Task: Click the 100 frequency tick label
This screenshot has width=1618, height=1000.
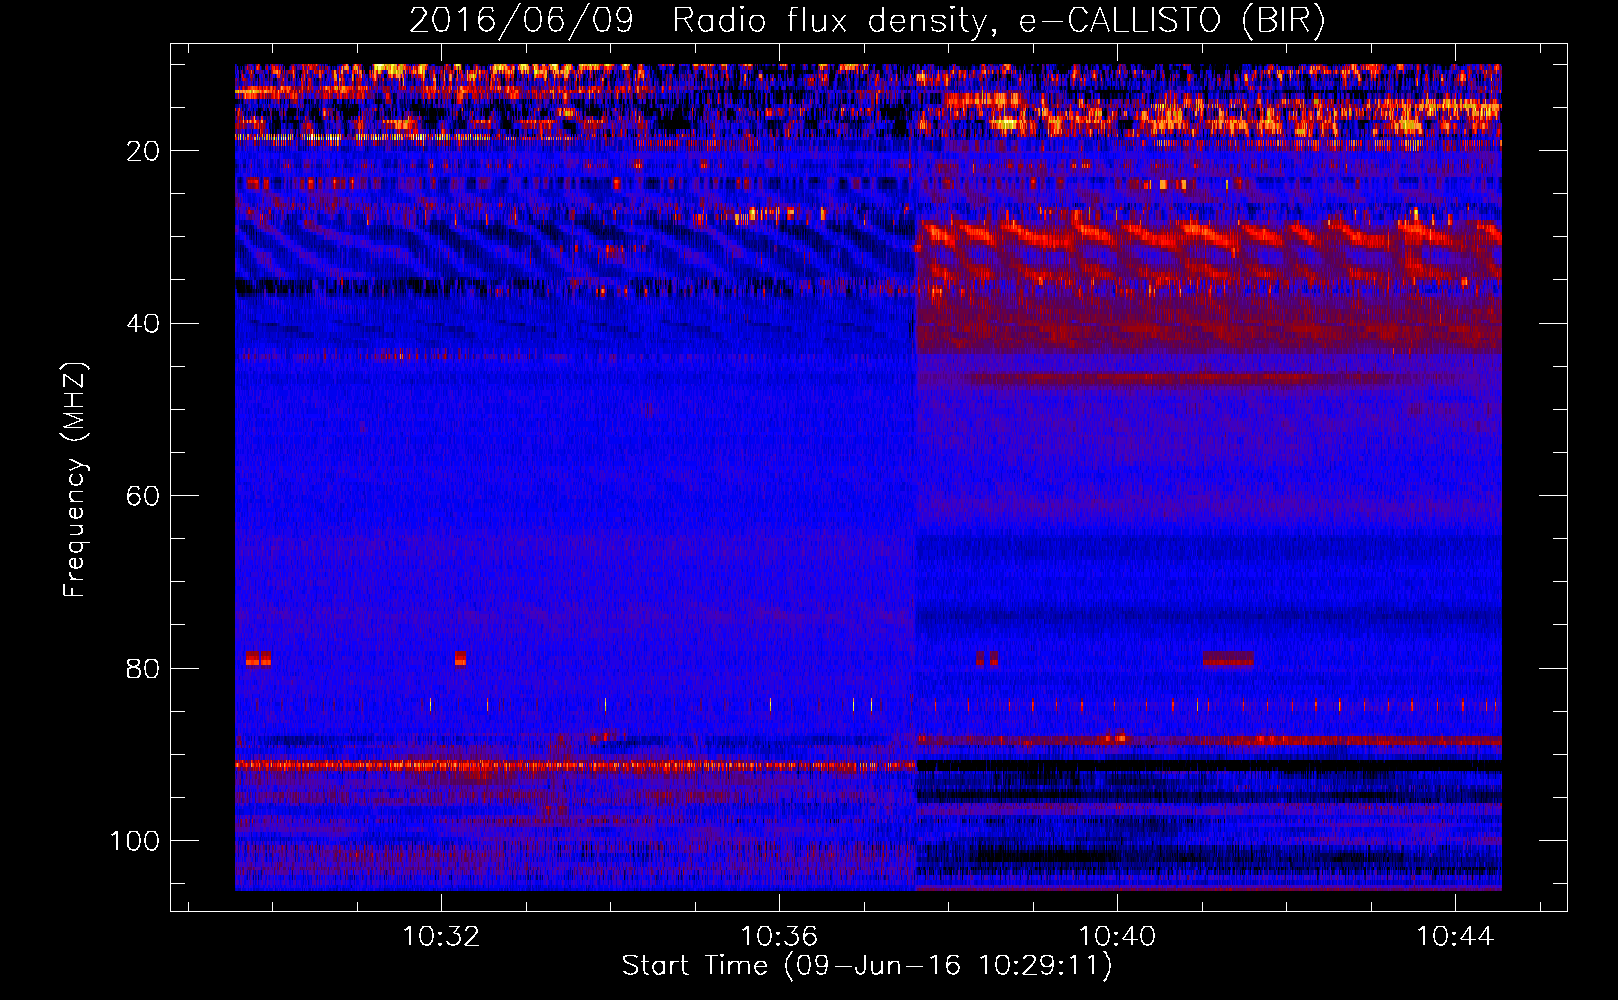Action: click(135, 841)
